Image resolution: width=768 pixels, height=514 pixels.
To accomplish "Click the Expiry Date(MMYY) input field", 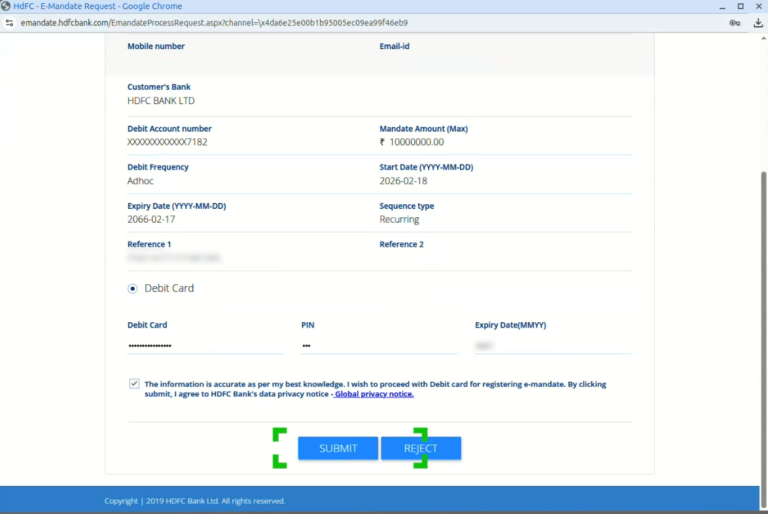I will click(552, 345).
